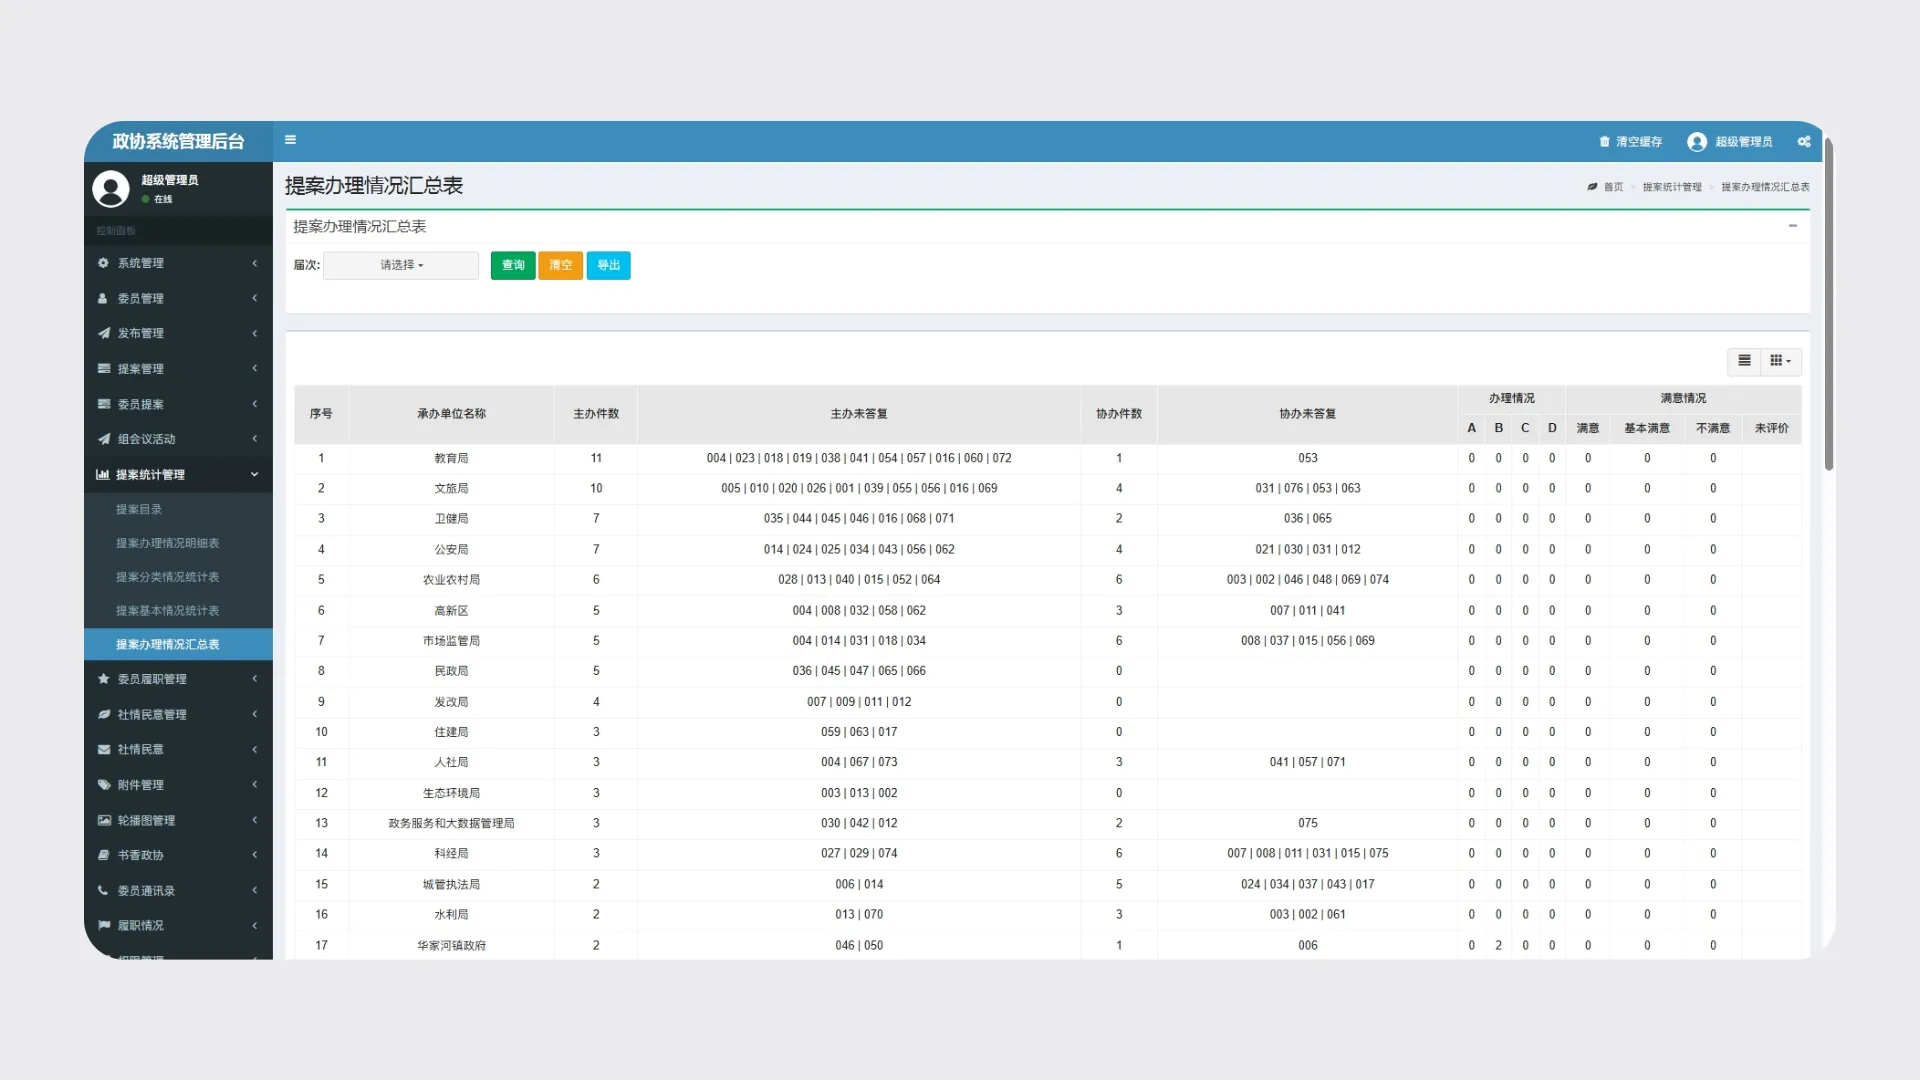Click the hamburger sidebar toggle icon
Screen dimensions: 1920x1080
290,140
